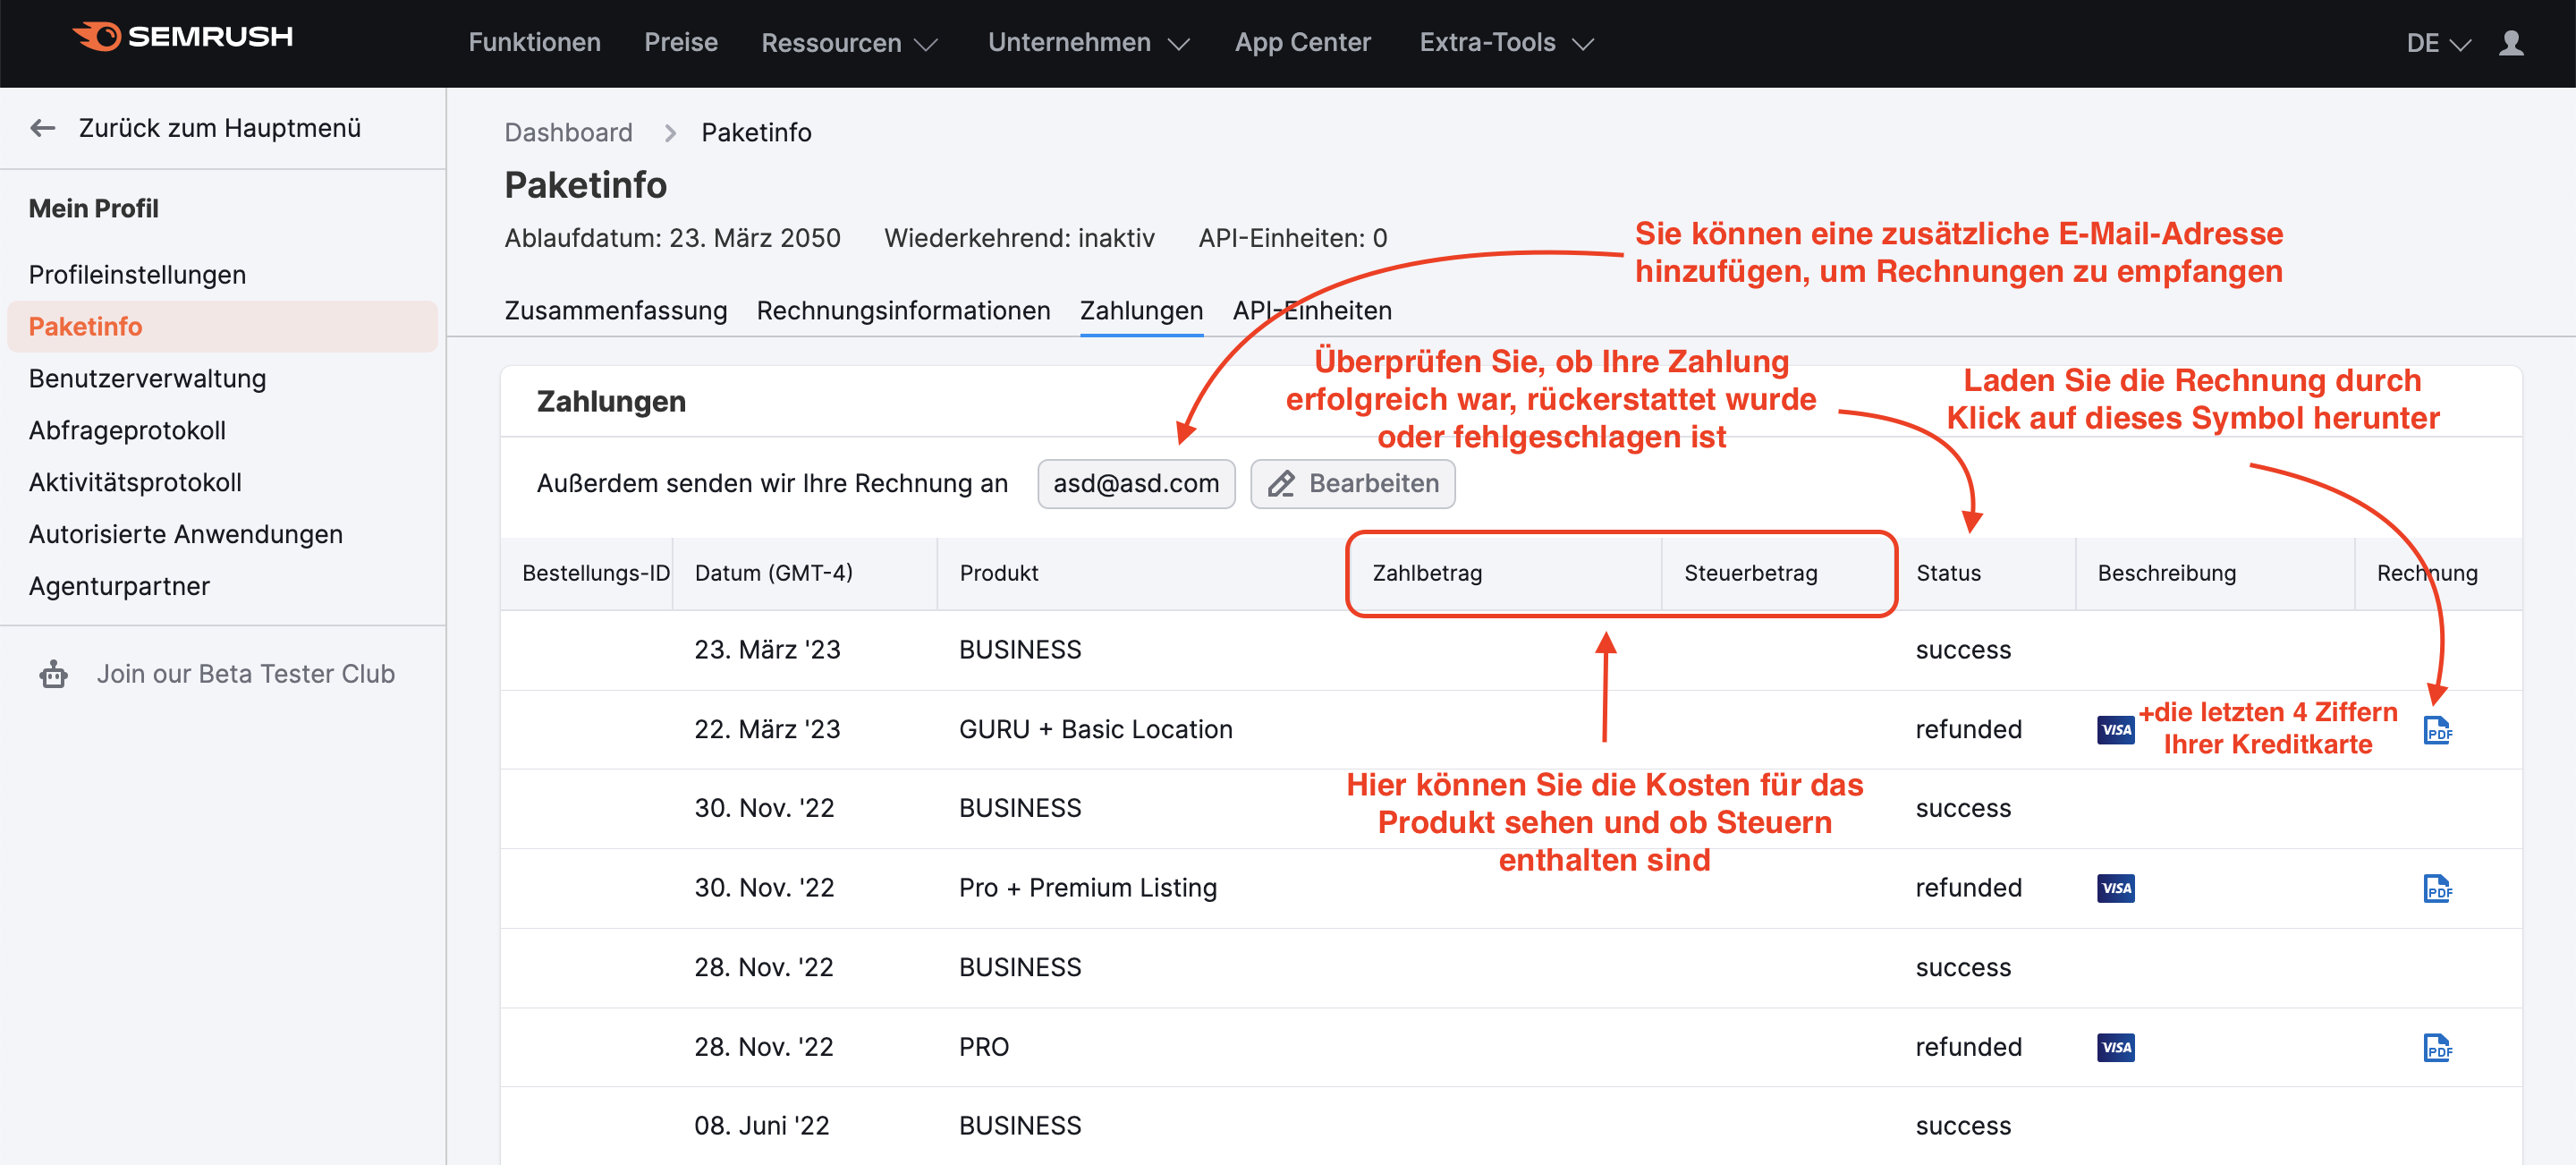The height and width of the screenshot is (1165, 2576).
Task: Expand the Ressourcen dropdown
Action: point(849,43)
